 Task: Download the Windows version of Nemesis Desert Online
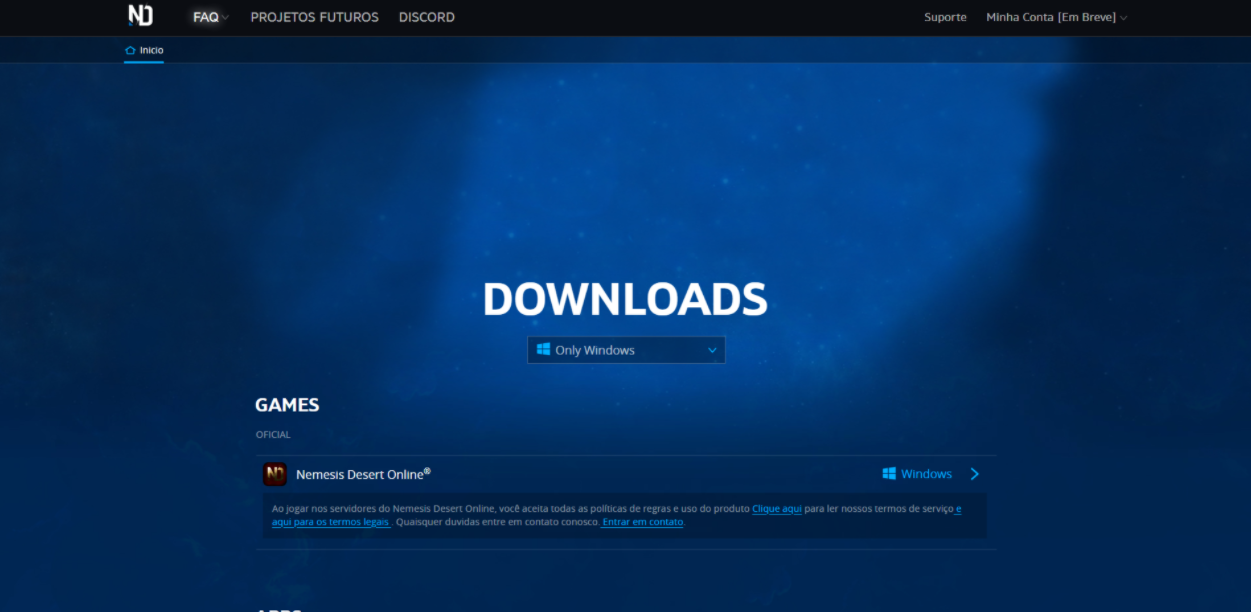click(x=917, y=474)
